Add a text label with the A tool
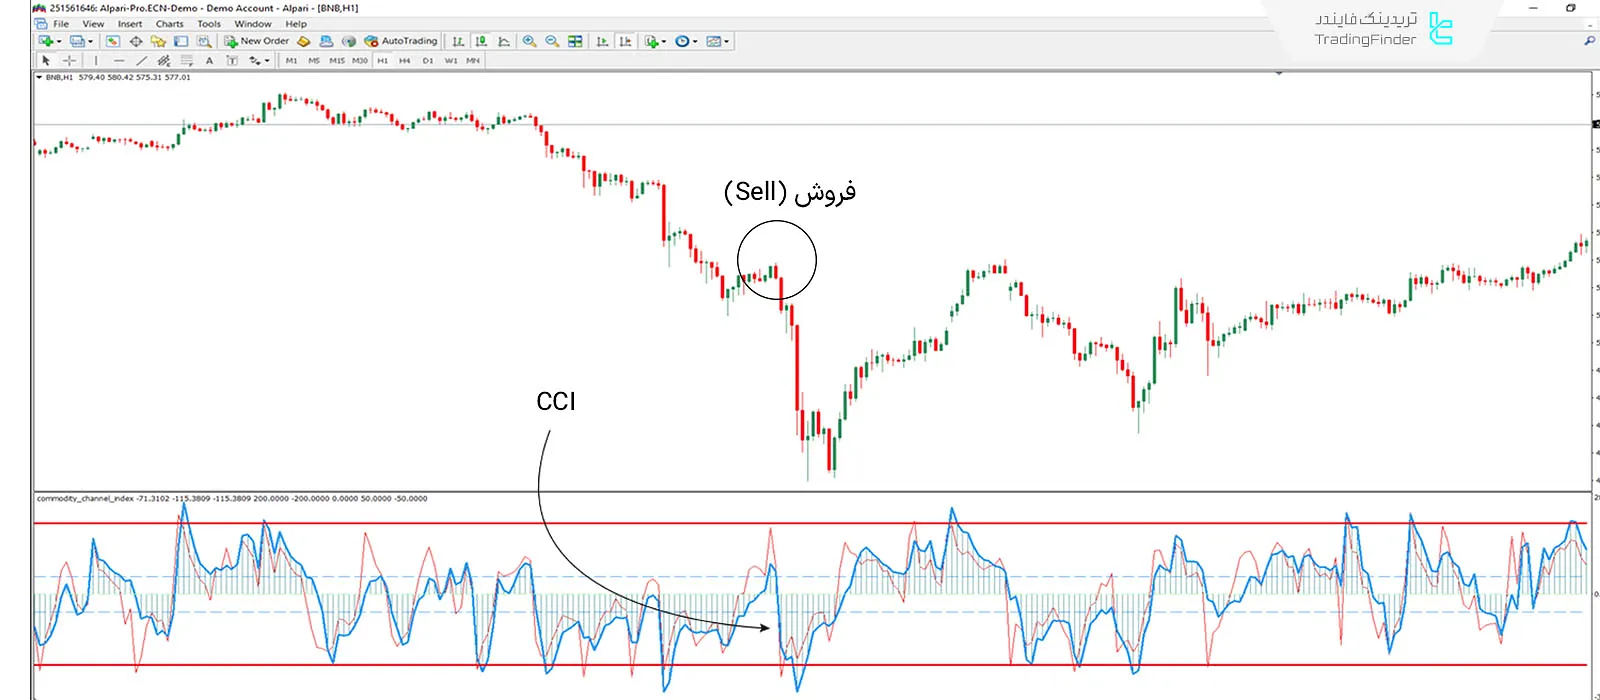Screen dimensions: 1600x700 [209, 61]
